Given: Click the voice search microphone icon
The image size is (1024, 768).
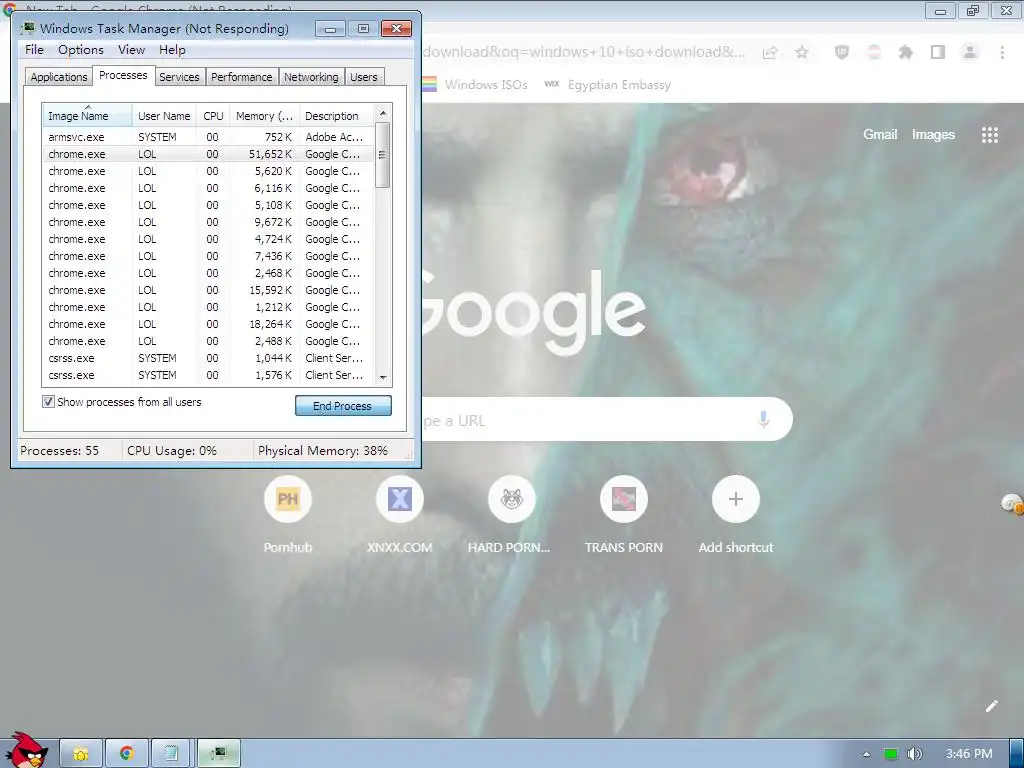Looking at the screenshot, I should tap(763, 419).
